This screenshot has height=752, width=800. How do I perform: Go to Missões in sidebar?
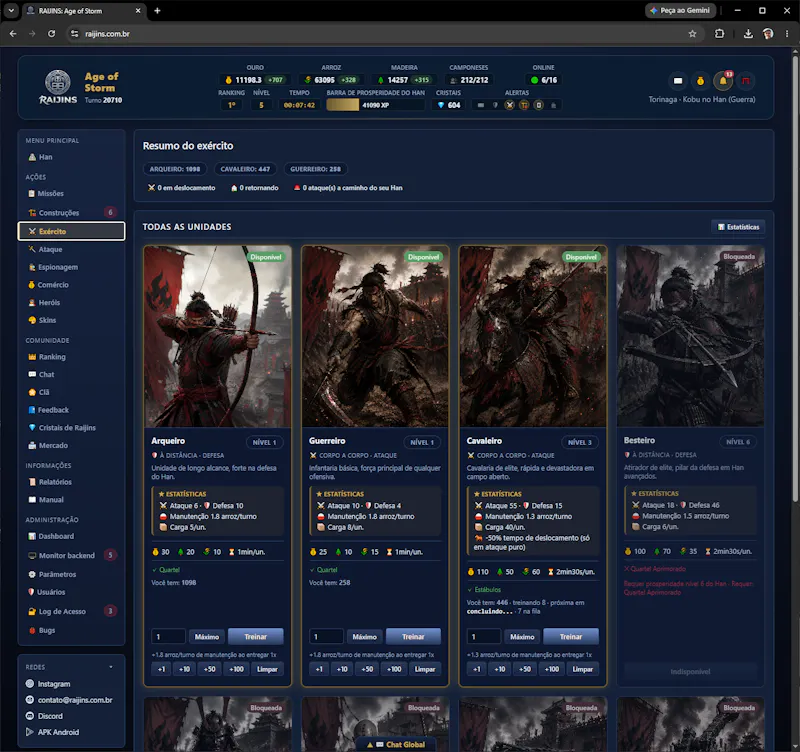[71, 193]
